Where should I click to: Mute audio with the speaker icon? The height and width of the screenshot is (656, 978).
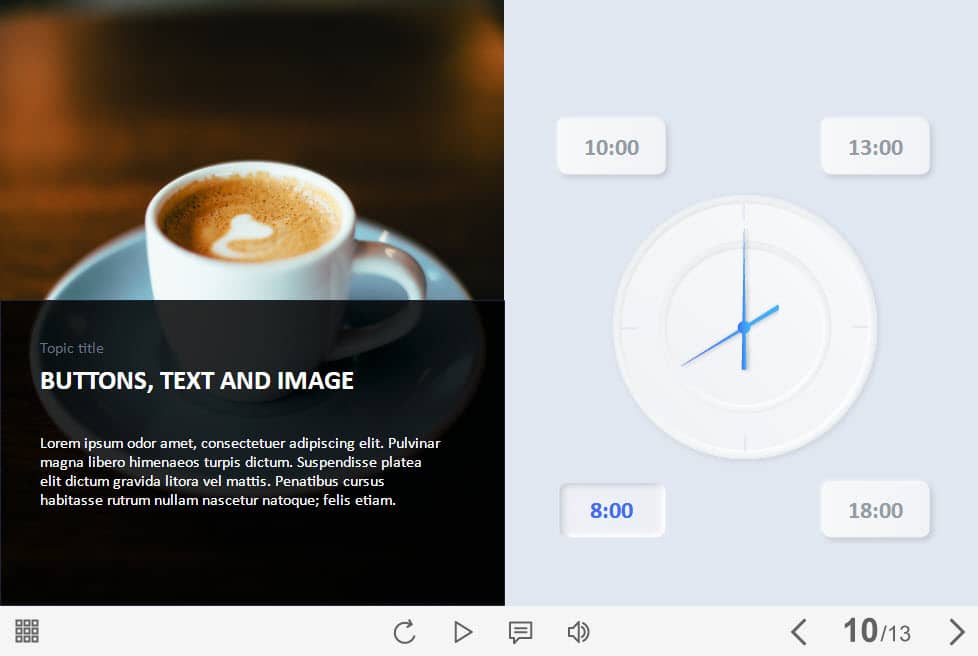coord(578,632)
